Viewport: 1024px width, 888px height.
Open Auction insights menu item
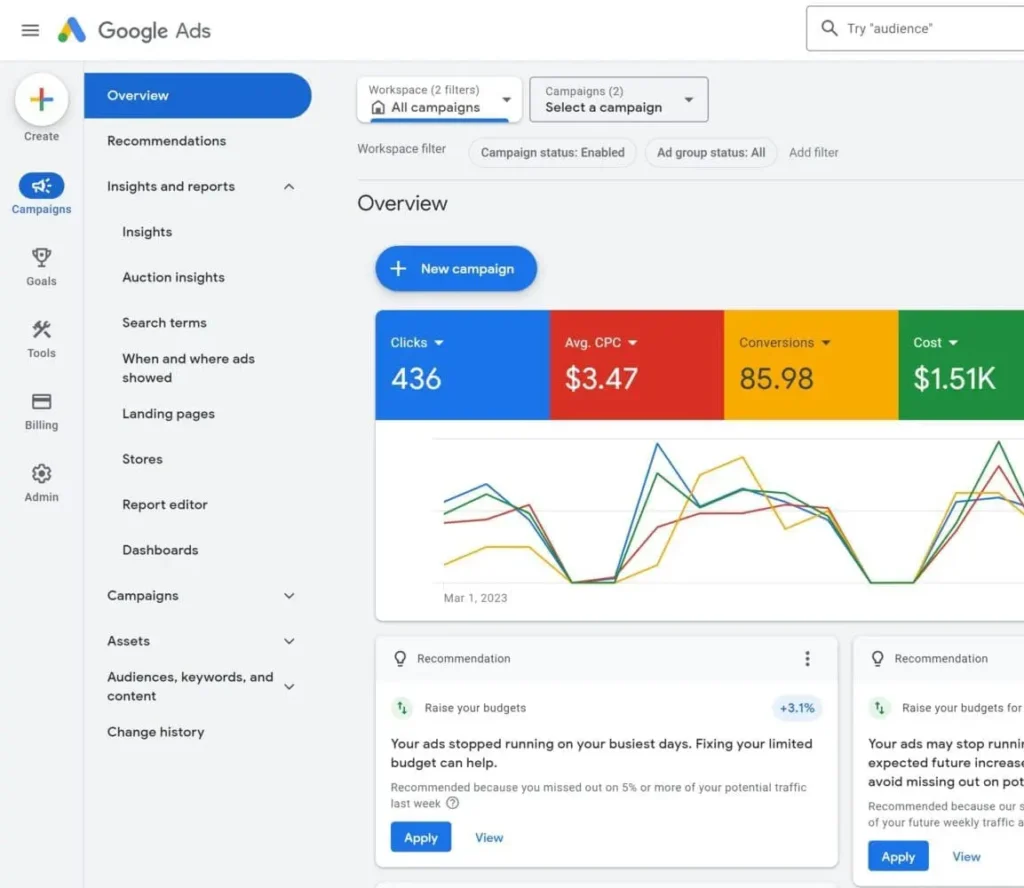173,278
